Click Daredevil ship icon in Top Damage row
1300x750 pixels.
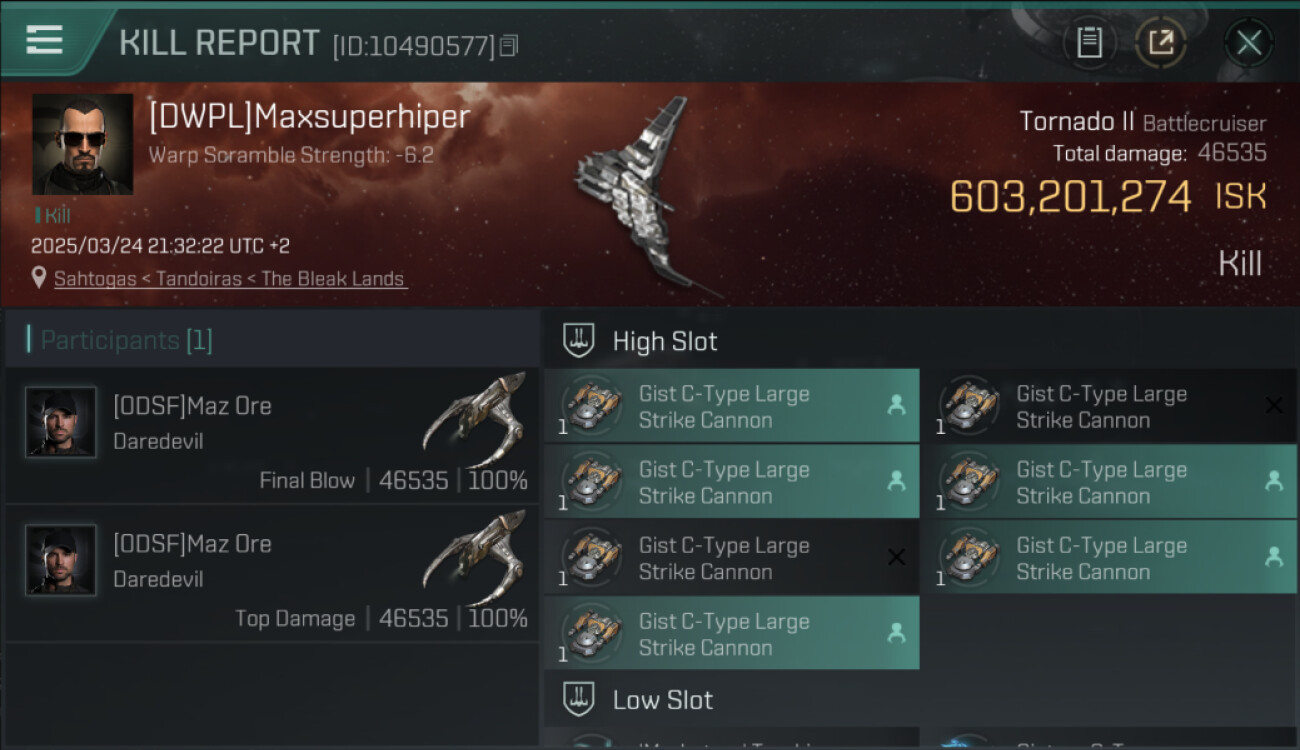pyautogui.click(x=476, y=558)
